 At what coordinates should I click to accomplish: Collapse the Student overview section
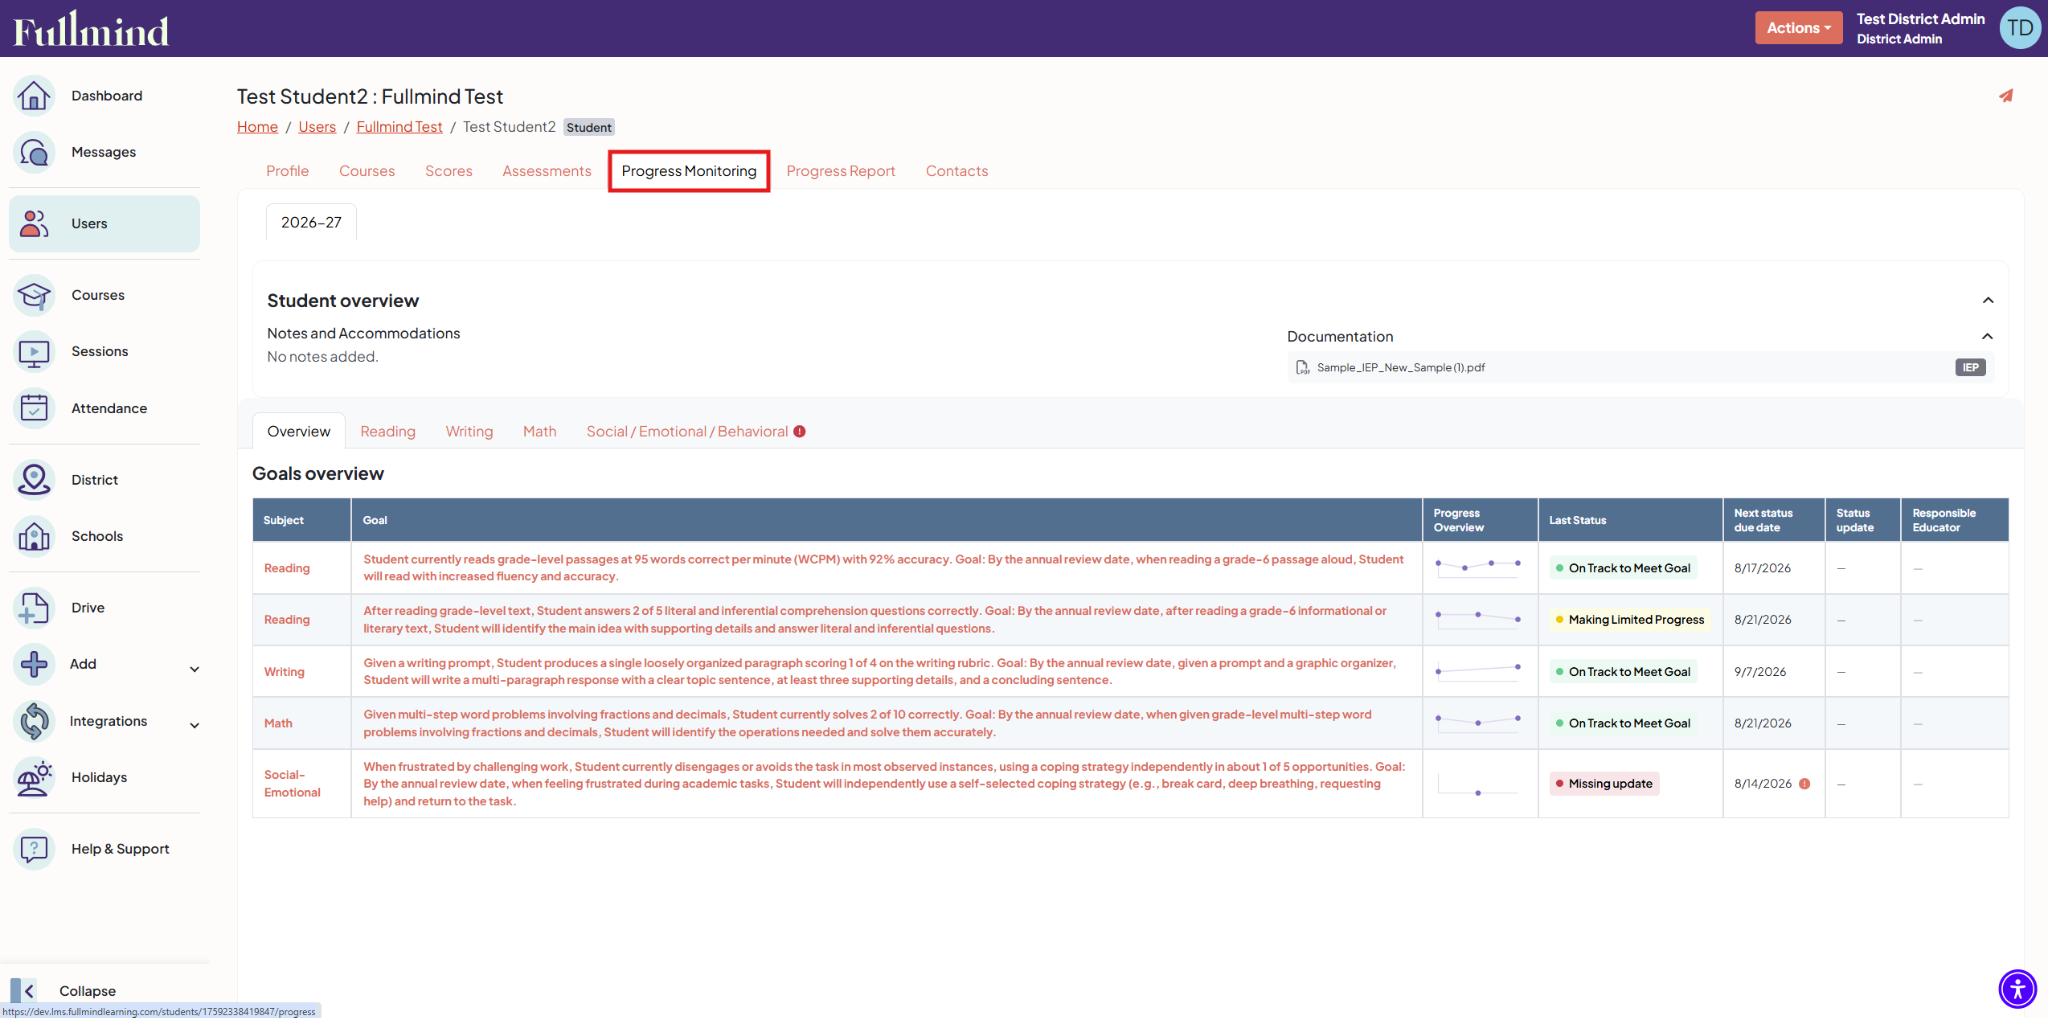pos(1988,300)
